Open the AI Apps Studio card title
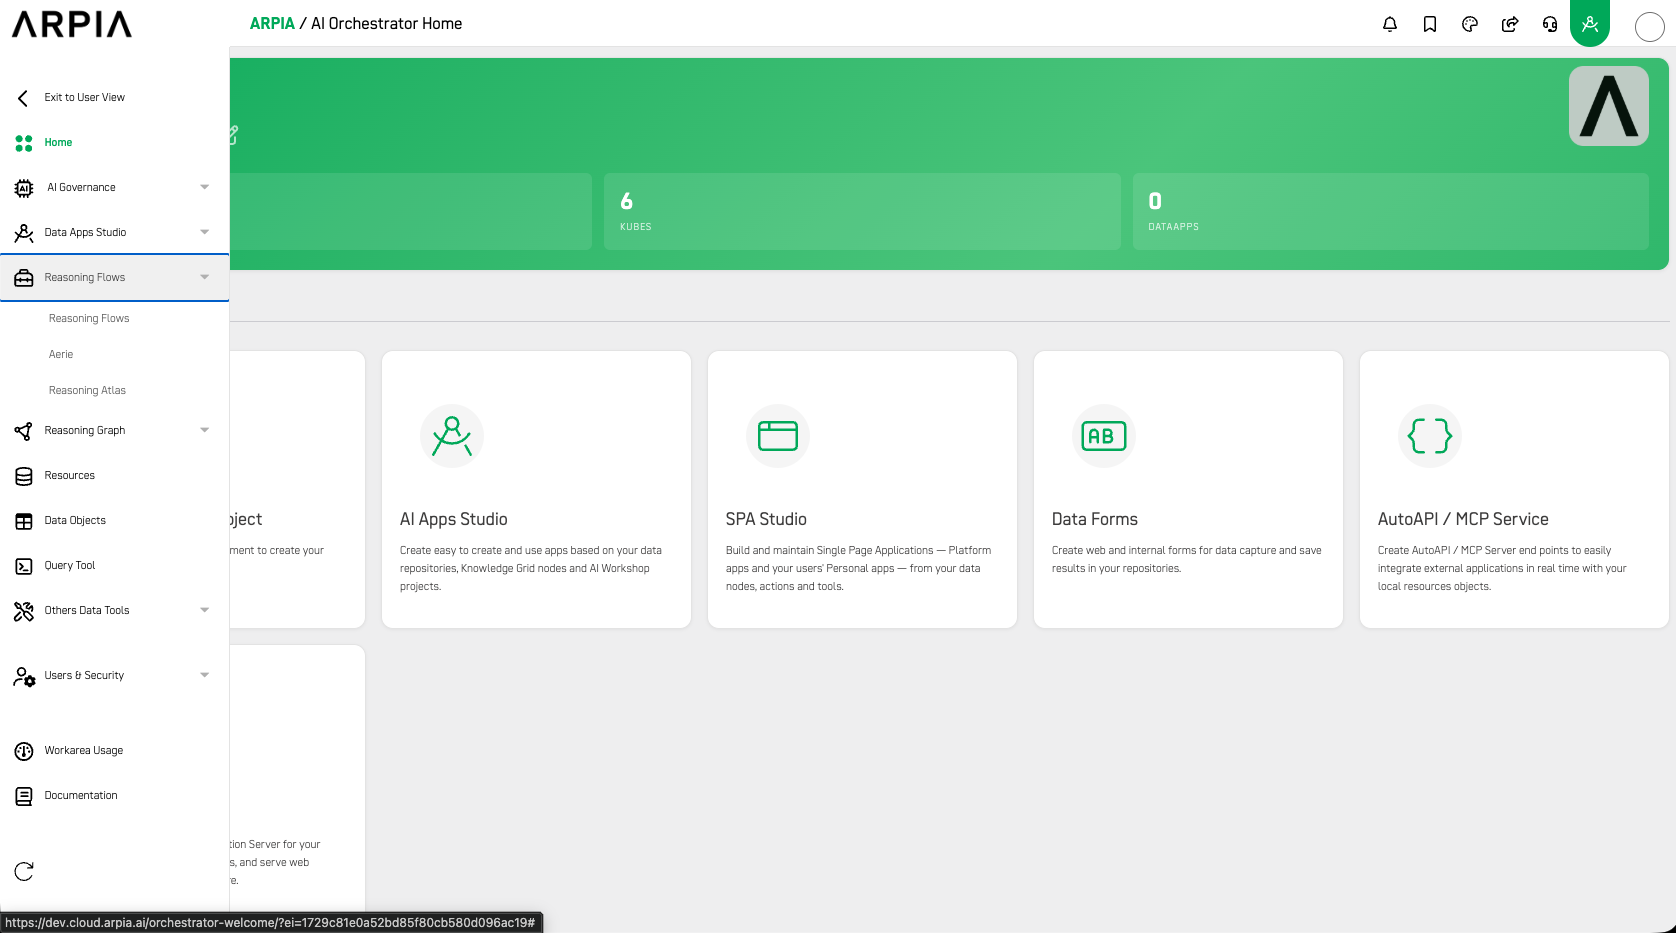The width and height of the screenshot is (1676, 933). pos(454,520)
